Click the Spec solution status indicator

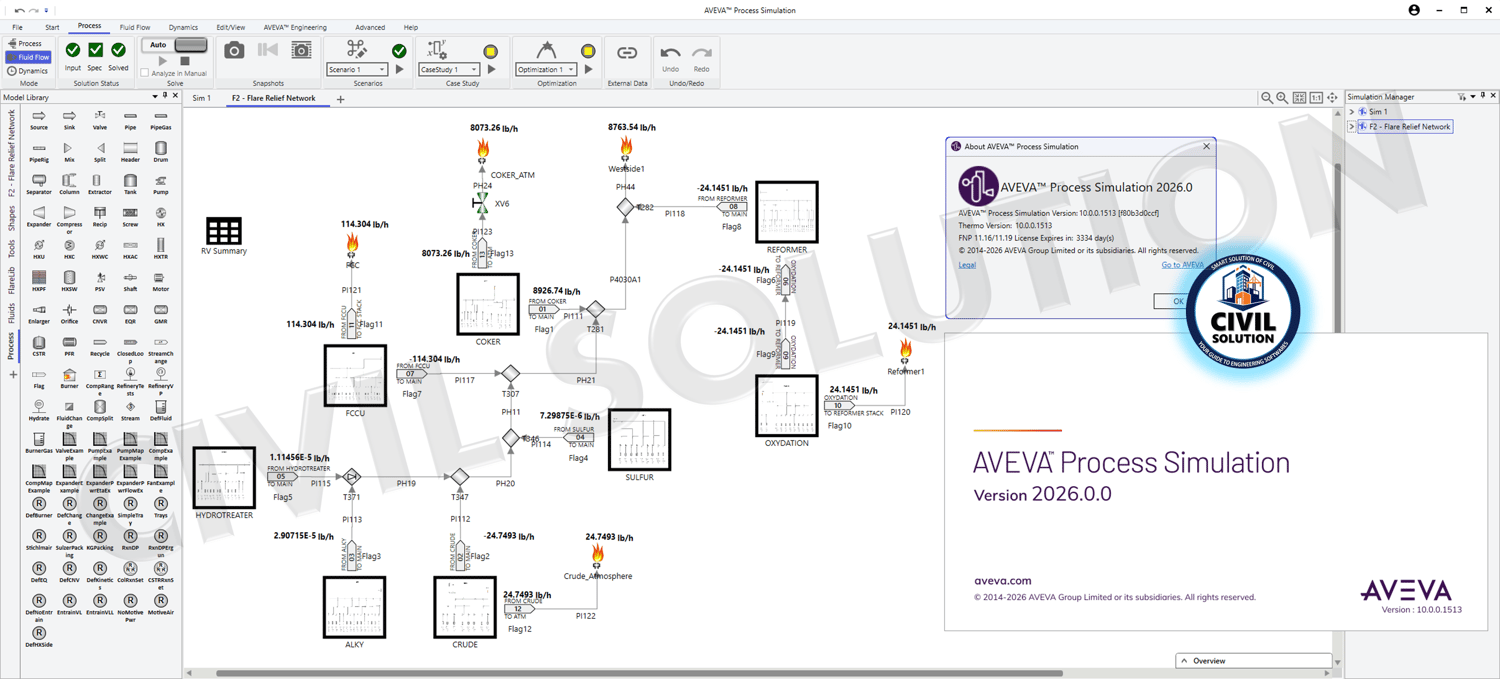click(x=95, y=50)
